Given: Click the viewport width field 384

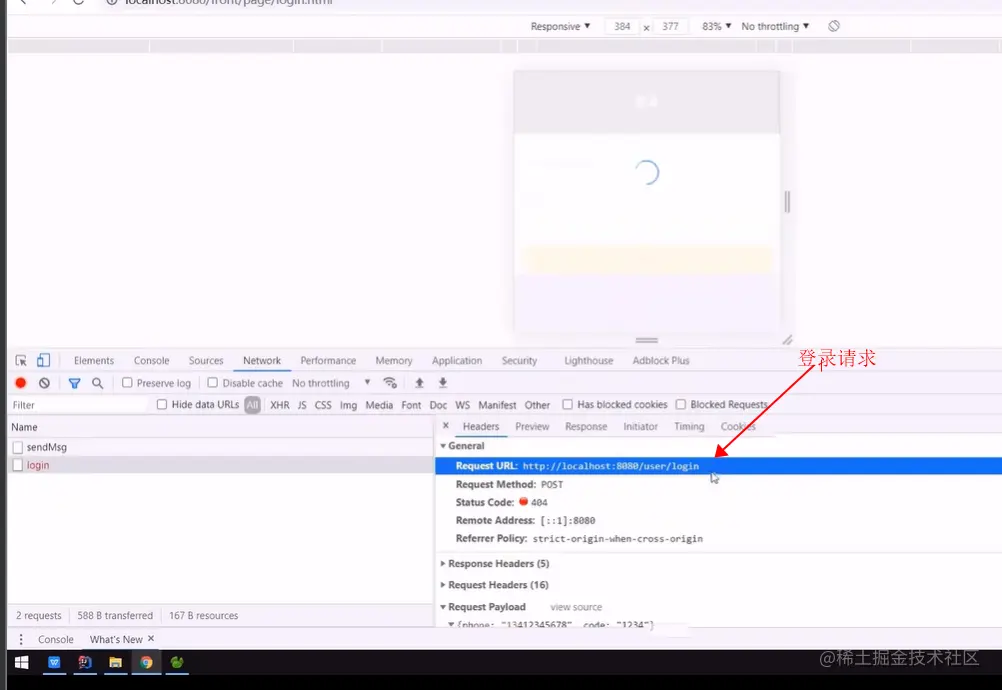Looking at the screenshot, I should point(622,26).
